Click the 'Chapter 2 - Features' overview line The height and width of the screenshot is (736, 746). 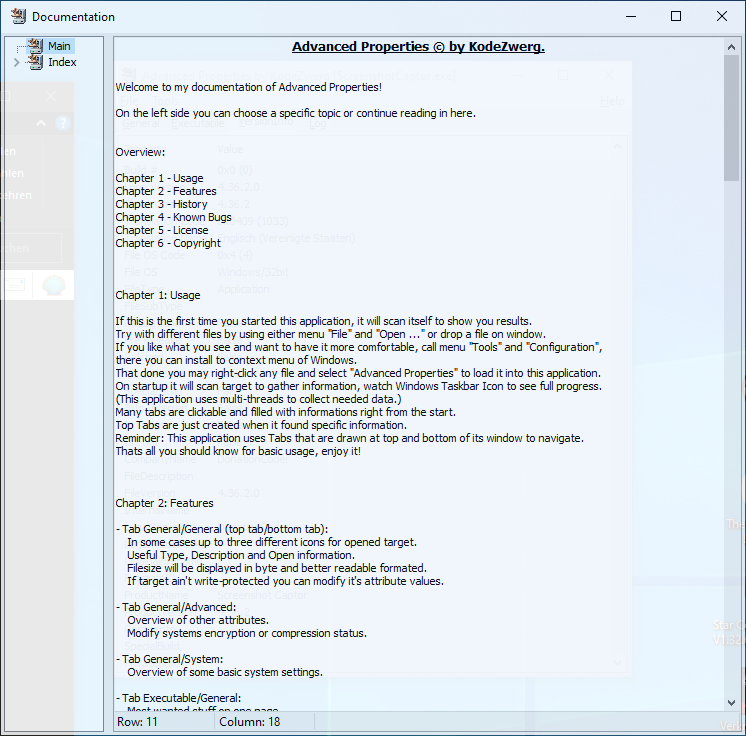coord(166,191)
